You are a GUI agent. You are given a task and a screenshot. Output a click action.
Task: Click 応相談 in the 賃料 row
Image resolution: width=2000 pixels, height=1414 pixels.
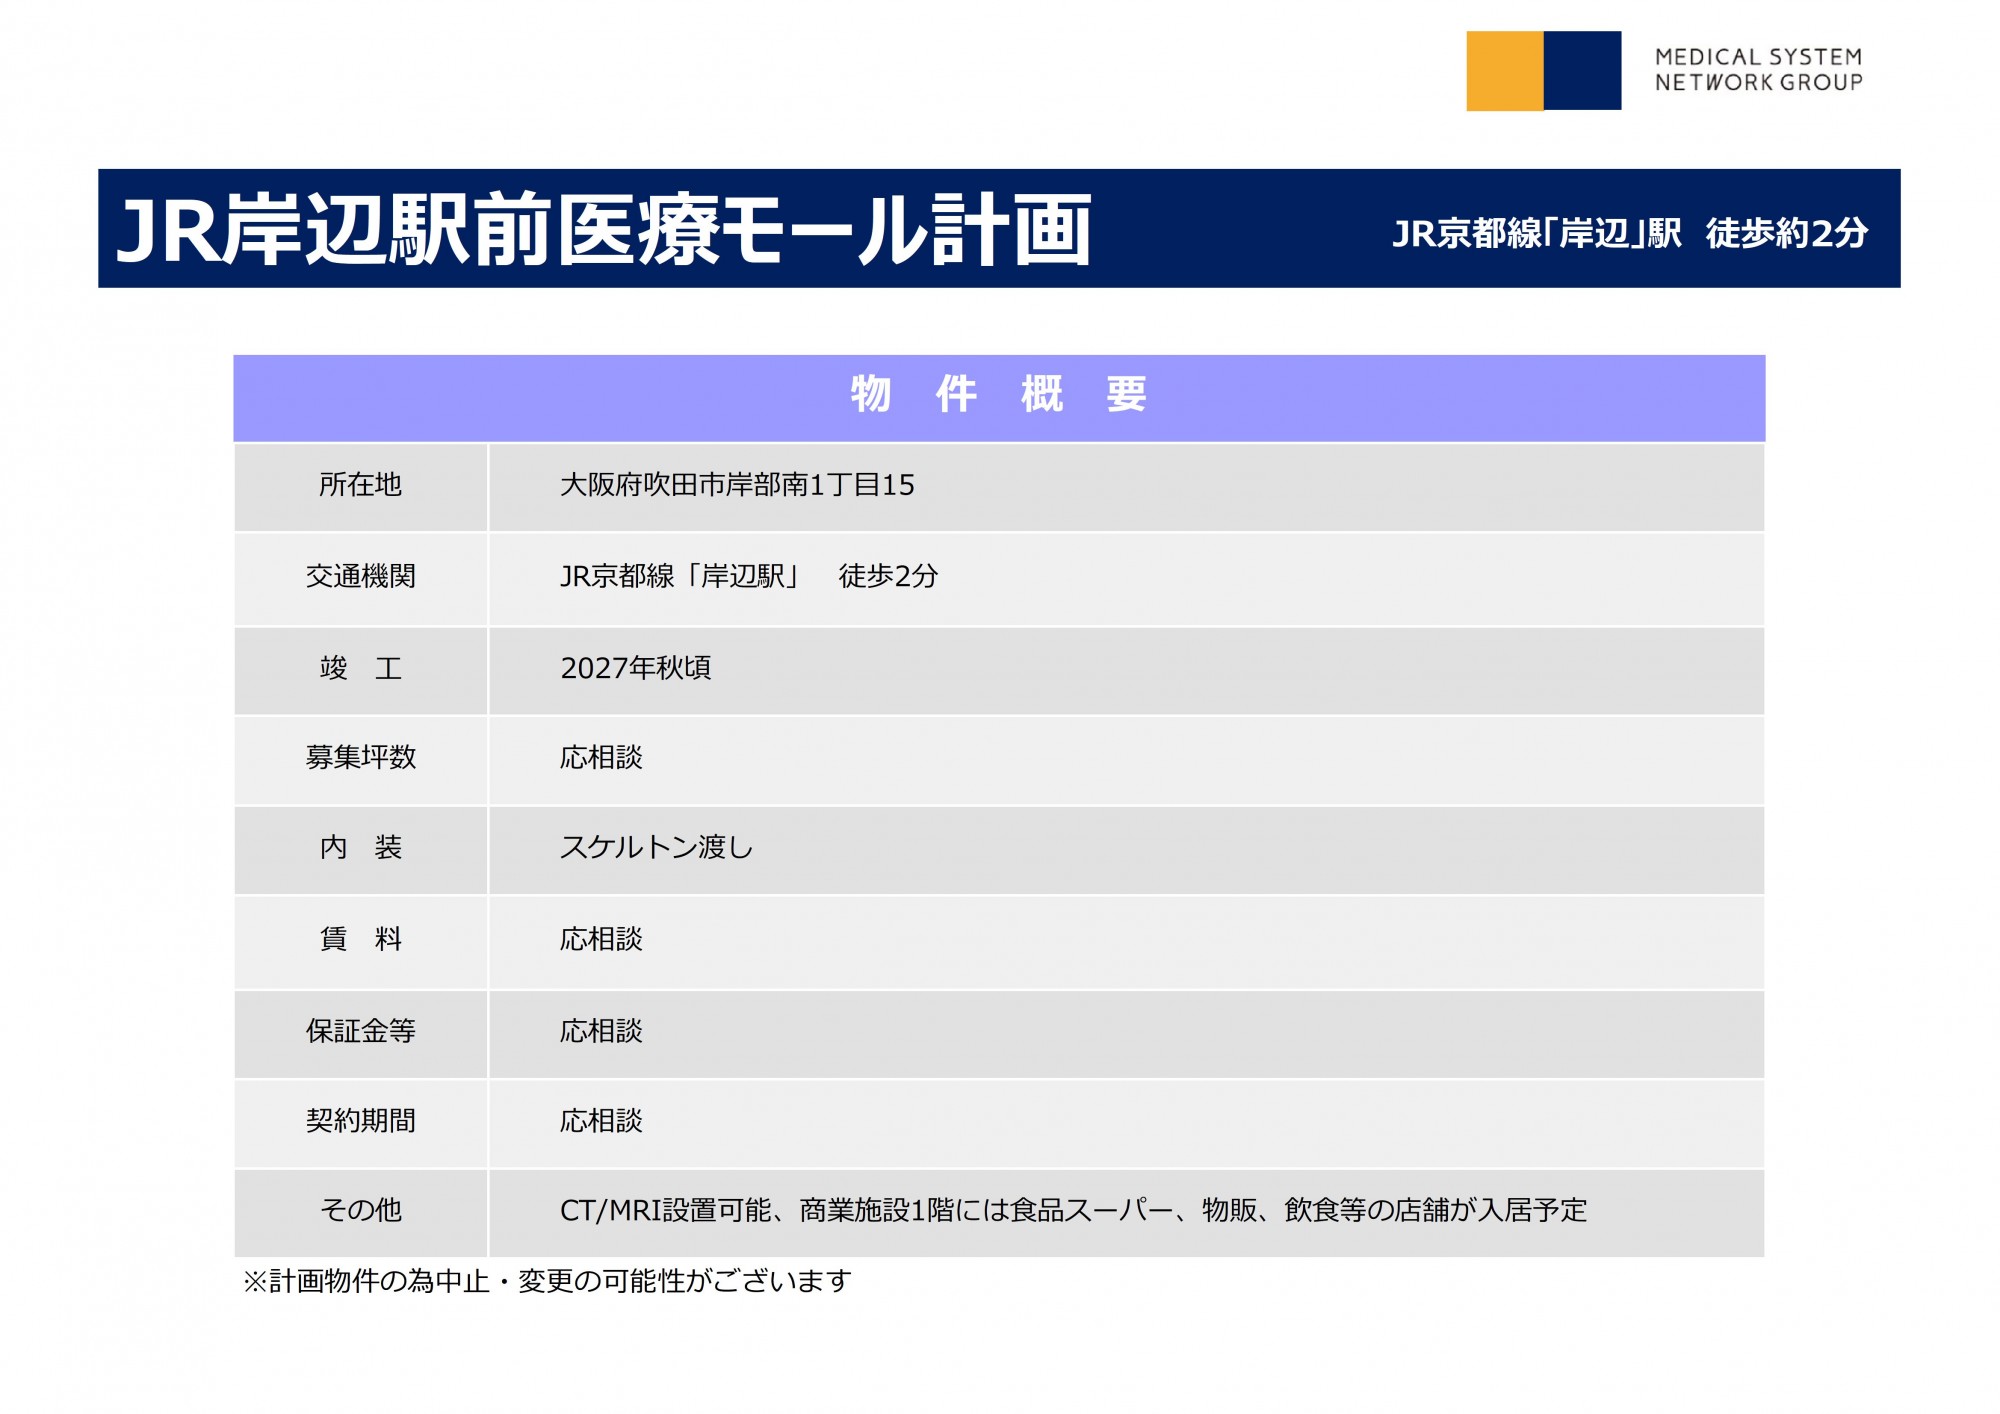point(601,939)
